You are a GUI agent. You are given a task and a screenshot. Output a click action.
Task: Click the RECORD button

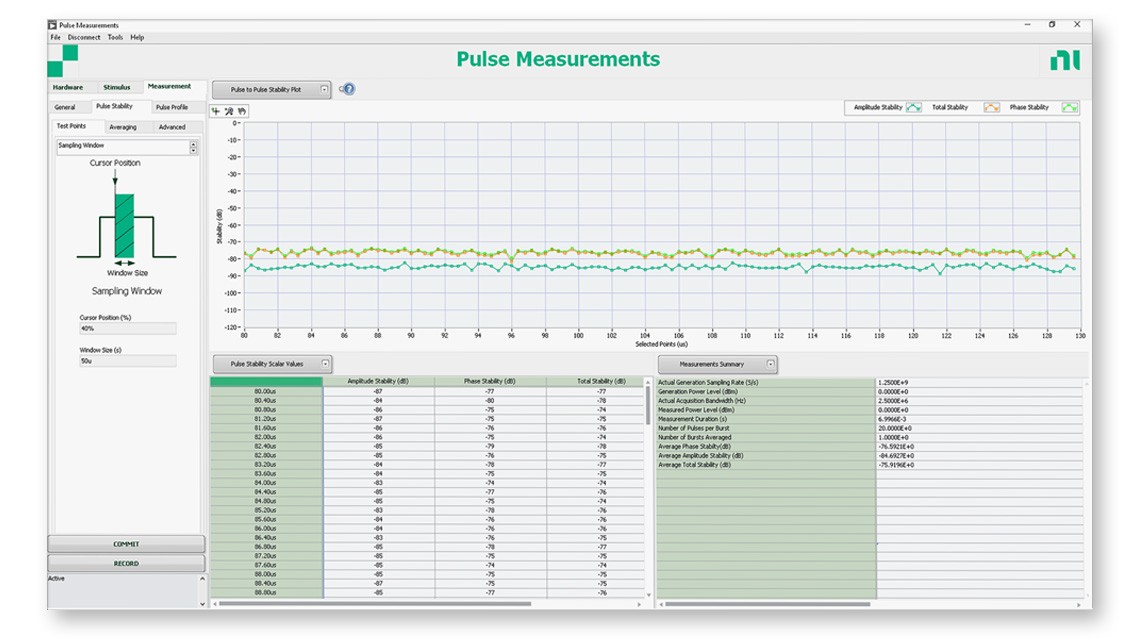(126, 564)
